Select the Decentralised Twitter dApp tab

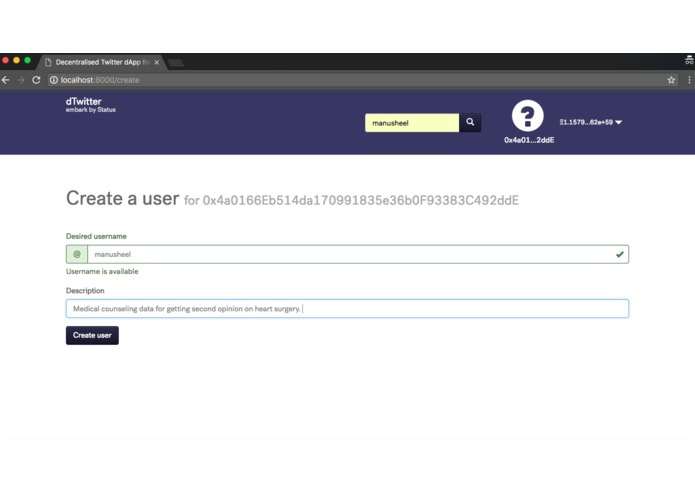[102, 62]
